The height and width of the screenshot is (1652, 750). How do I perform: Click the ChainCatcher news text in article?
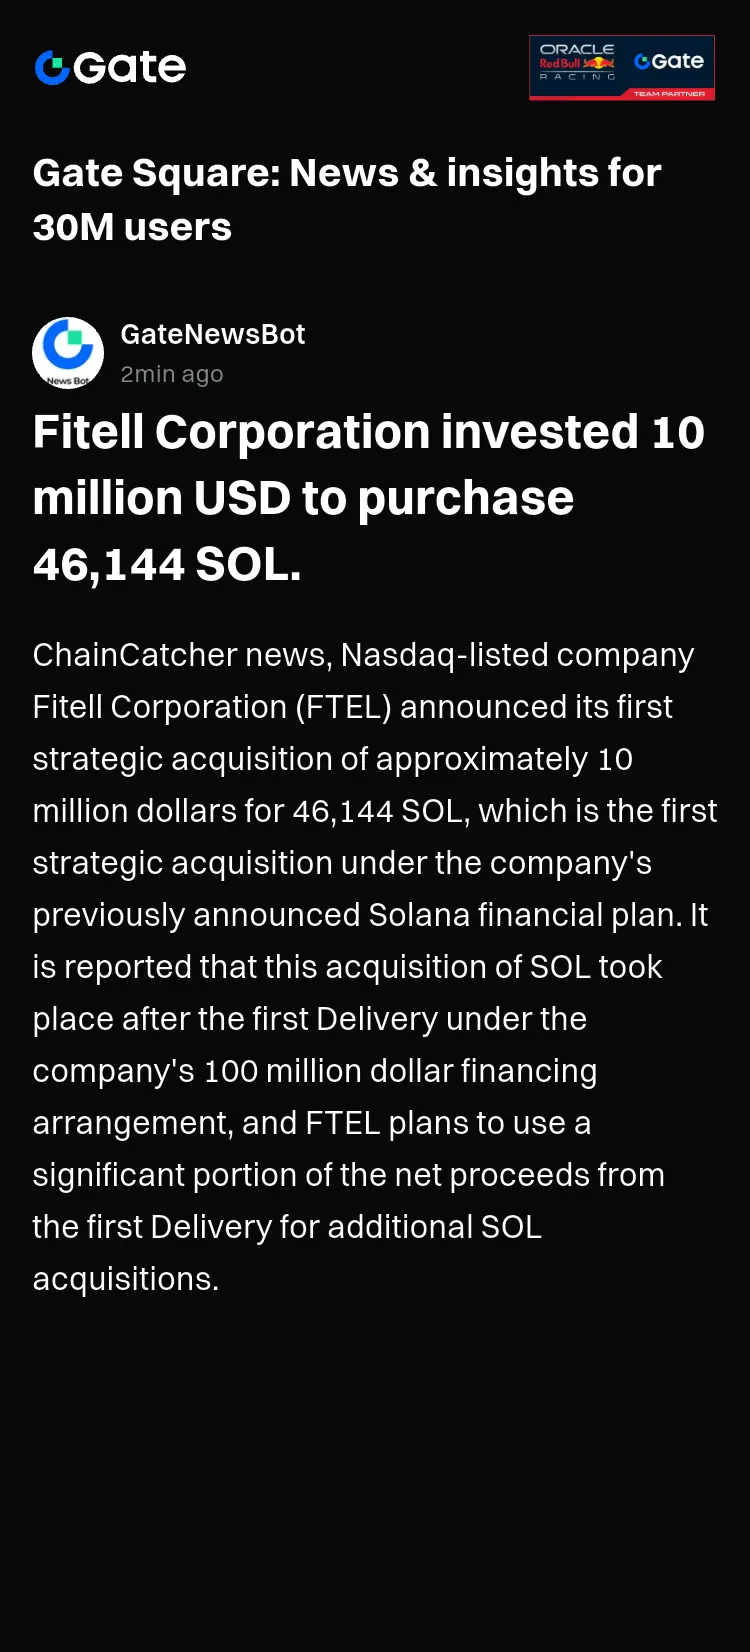point(181,655)
